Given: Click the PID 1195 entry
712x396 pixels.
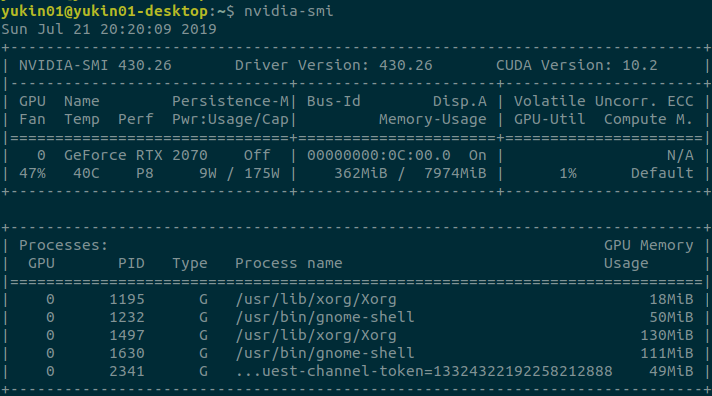Looking at the screenshot, I should (x=127, y=299).
